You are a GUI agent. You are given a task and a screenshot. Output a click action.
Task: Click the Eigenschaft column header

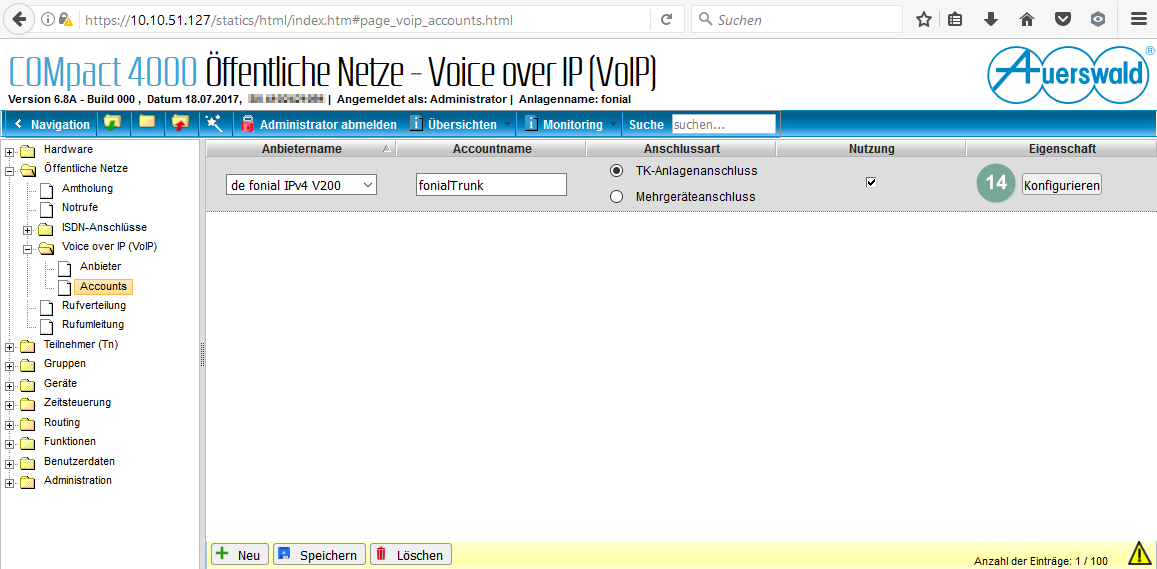click(x=1062, y=149)
